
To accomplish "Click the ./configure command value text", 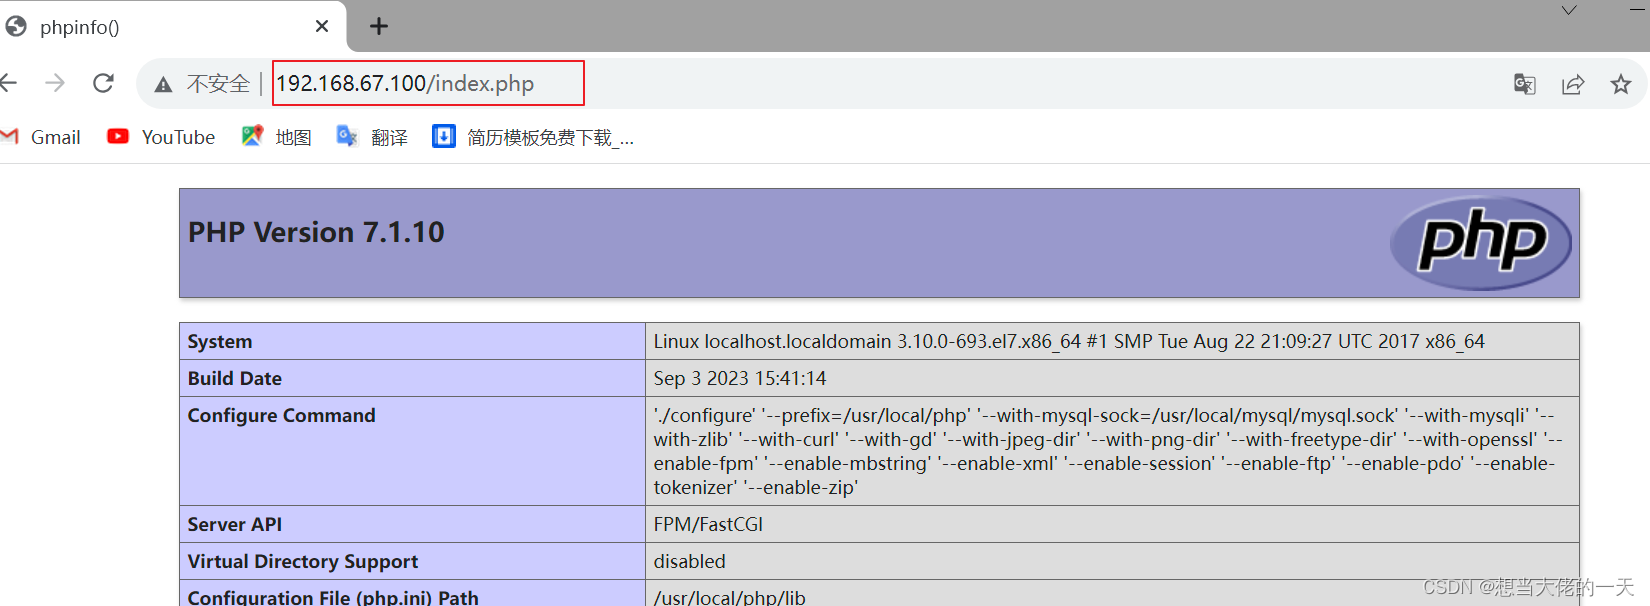I will coord(1108,451).
